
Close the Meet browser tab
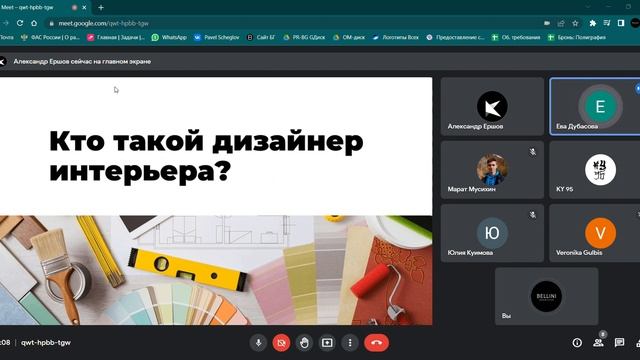pos(84,7)
